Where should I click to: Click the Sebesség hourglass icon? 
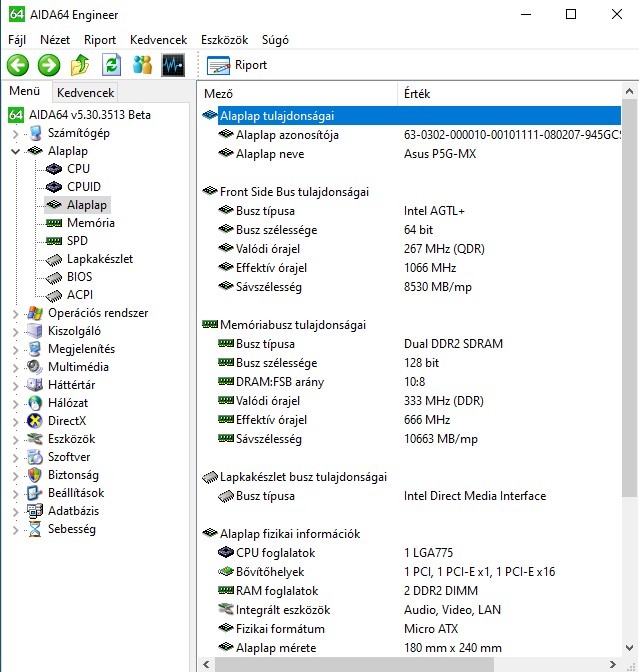point(35,529)
